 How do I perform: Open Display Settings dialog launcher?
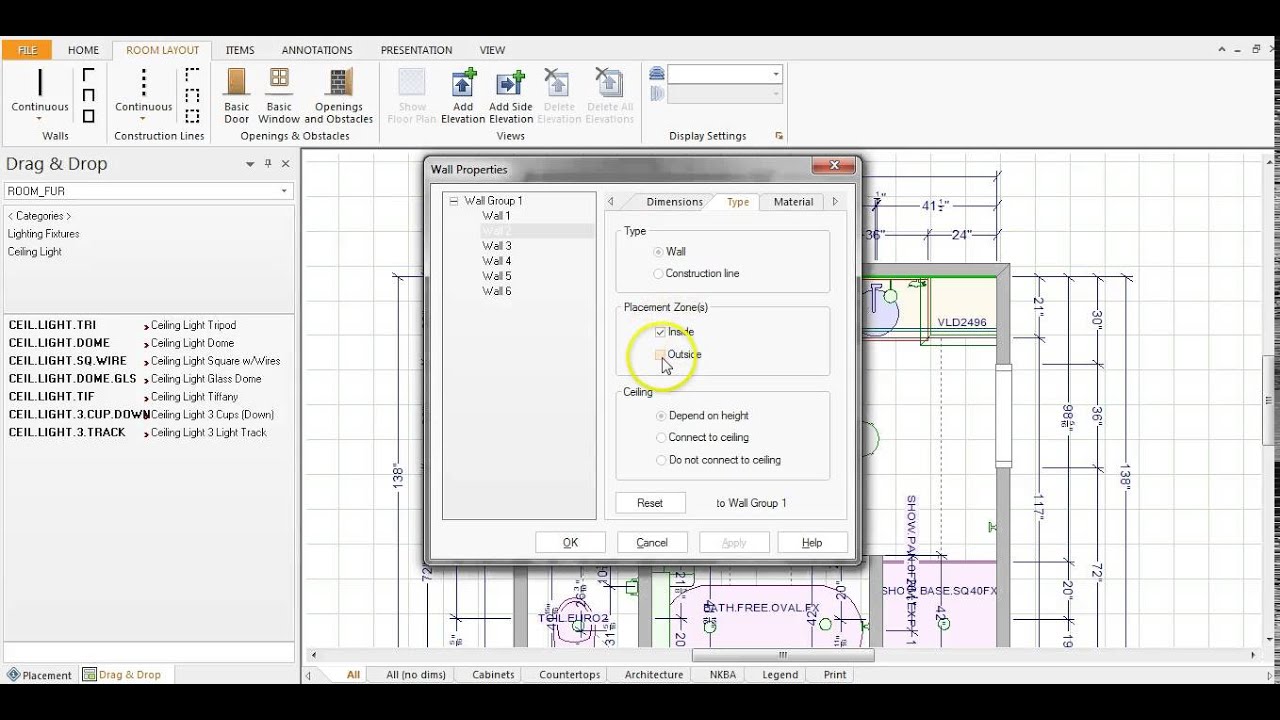click(779, 136)
